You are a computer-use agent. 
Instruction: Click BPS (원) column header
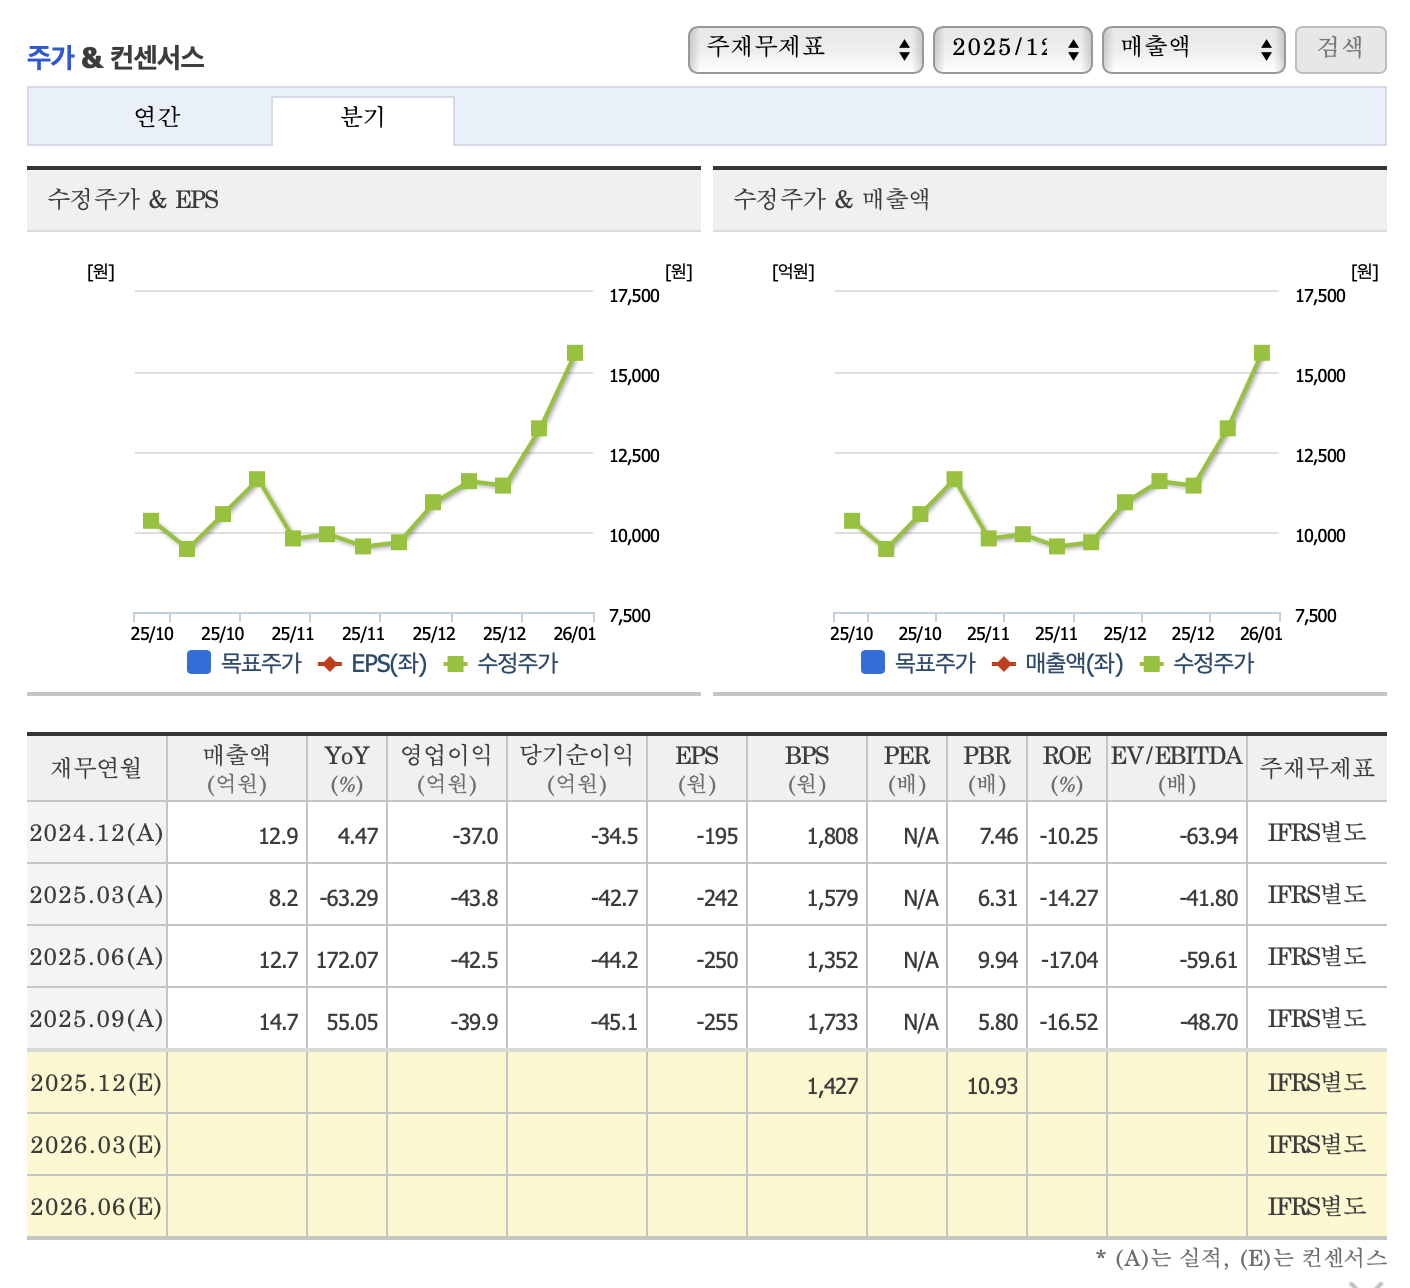tap(807, 768)
